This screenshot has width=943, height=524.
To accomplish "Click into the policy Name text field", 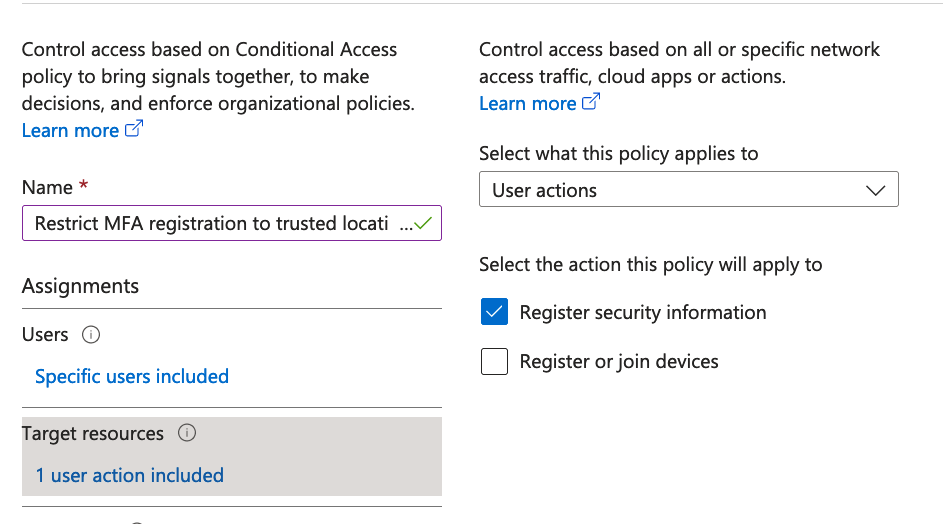I will coord(210,224).
